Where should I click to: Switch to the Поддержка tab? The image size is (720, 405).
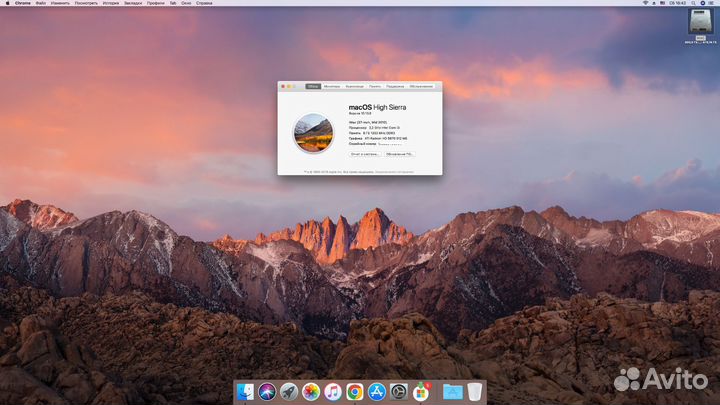(395, 86)
